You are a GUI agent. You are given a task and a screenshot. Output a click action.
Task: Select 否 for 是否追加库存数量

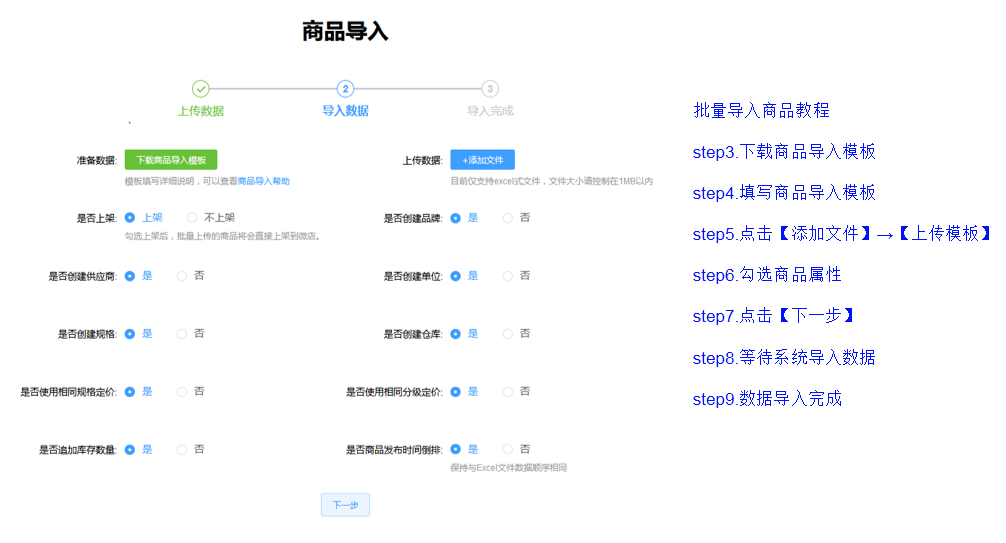pyautogui.click(x=182, y=449)
